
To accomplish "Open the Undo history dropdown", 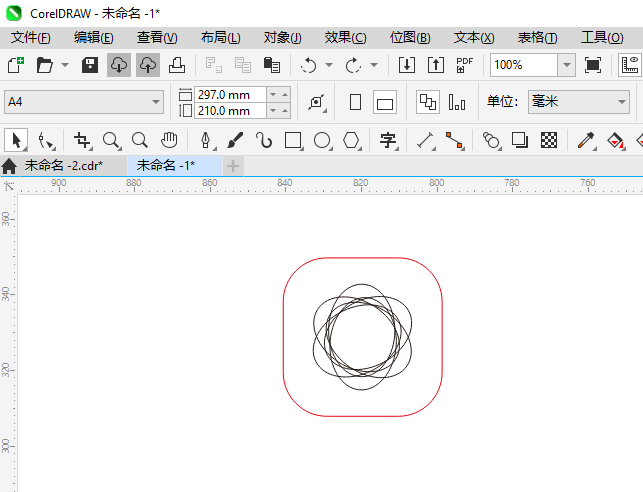I will [329, 65].
